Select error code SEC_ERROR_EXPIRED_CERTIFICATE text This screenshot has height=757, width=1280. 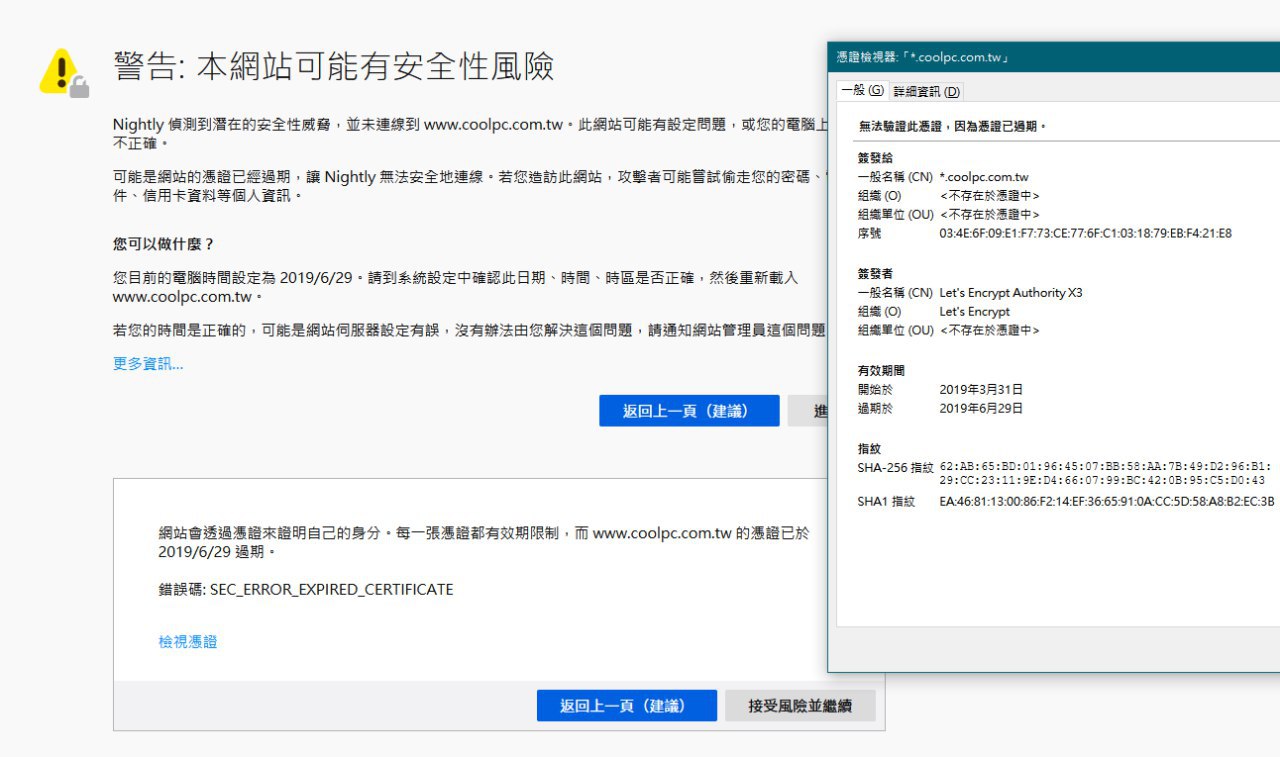[x=331, y=590]
